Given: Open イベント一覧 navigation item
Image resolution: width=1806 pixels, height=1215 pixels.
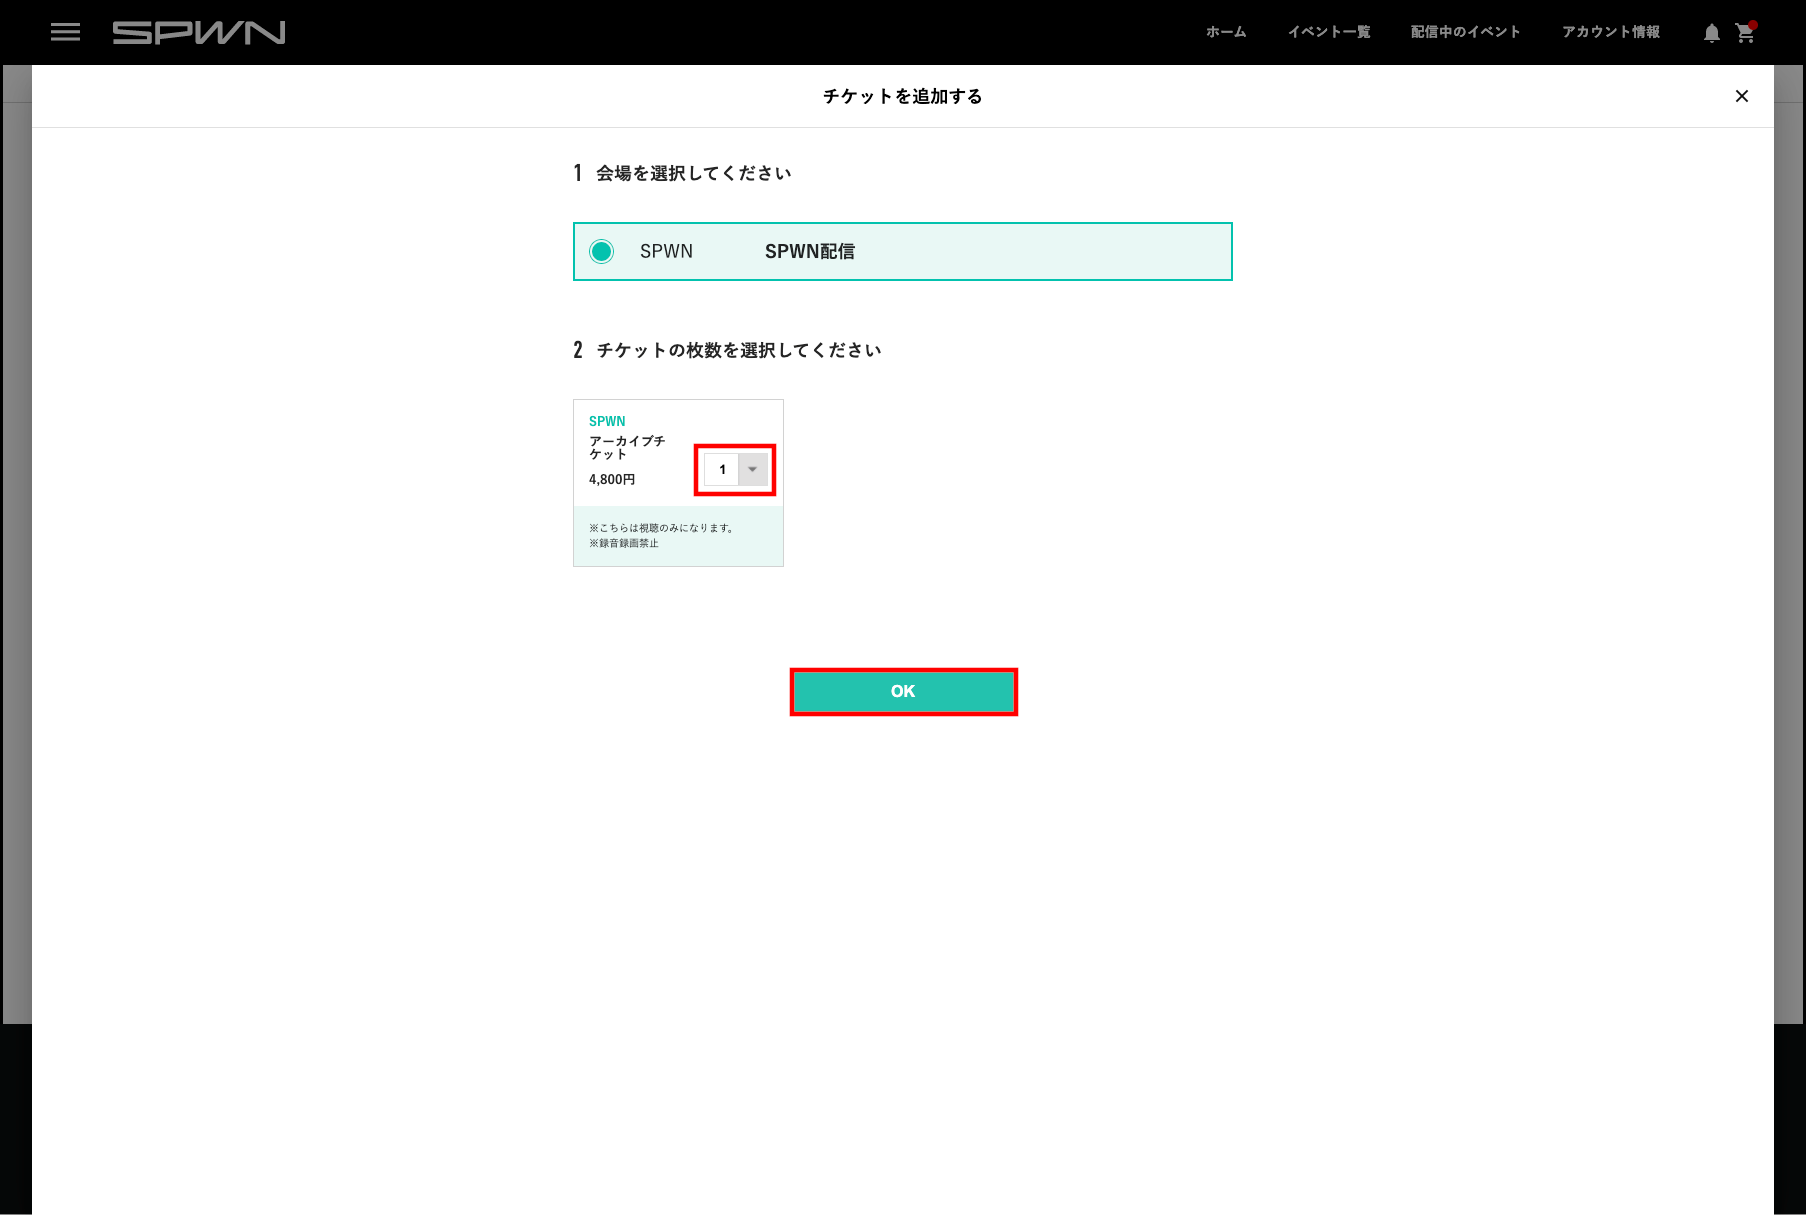Looking at the screenshot, I should (1329, 32).
